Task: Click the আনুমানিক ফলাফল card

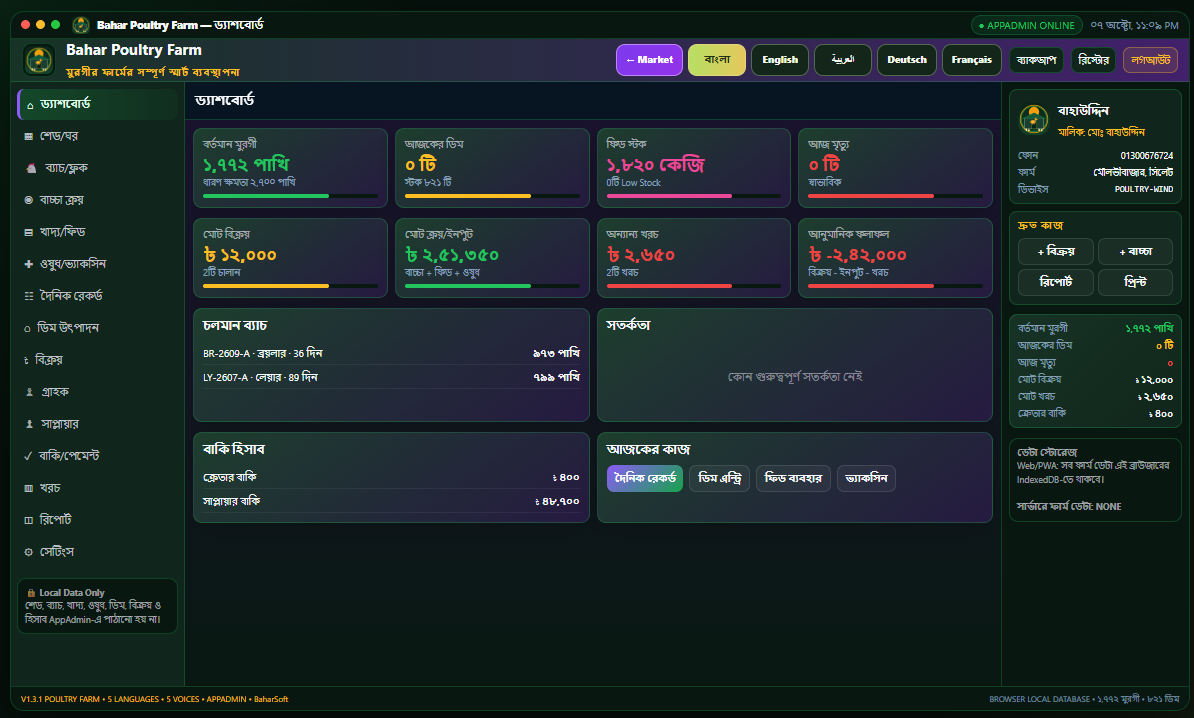Action: (896, 258)
